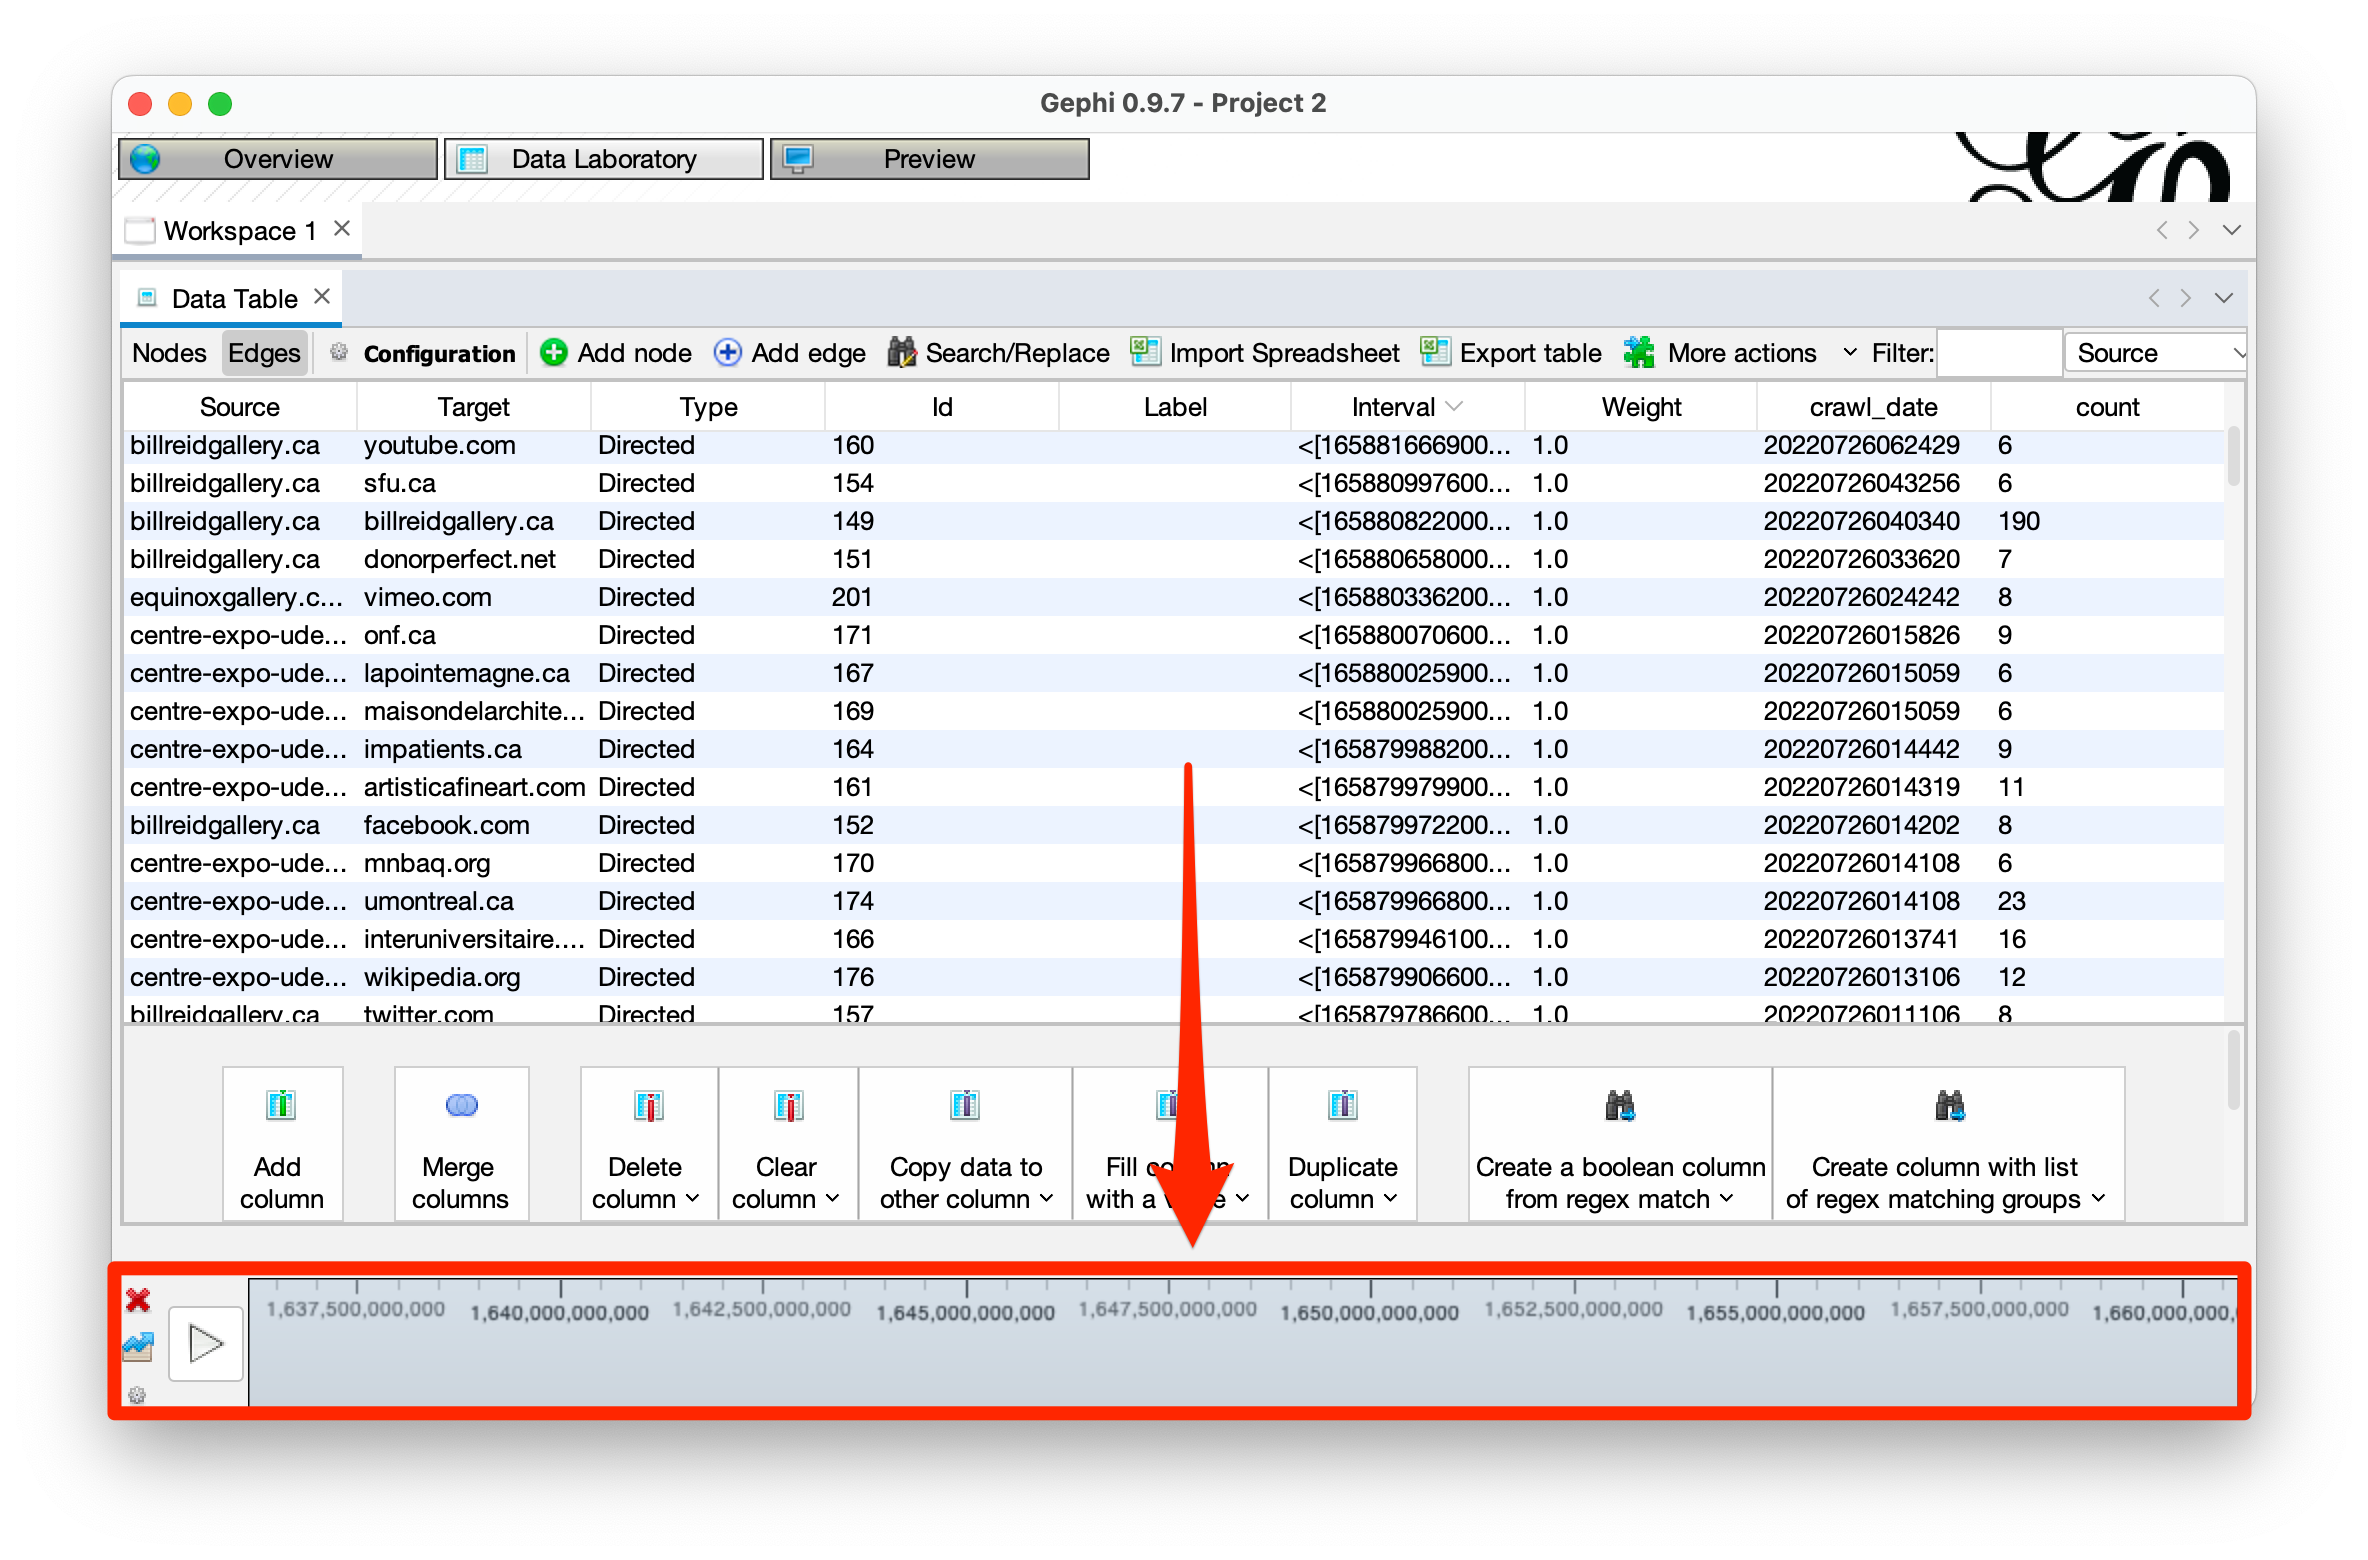Sort by the Source column header

[239, 407]
